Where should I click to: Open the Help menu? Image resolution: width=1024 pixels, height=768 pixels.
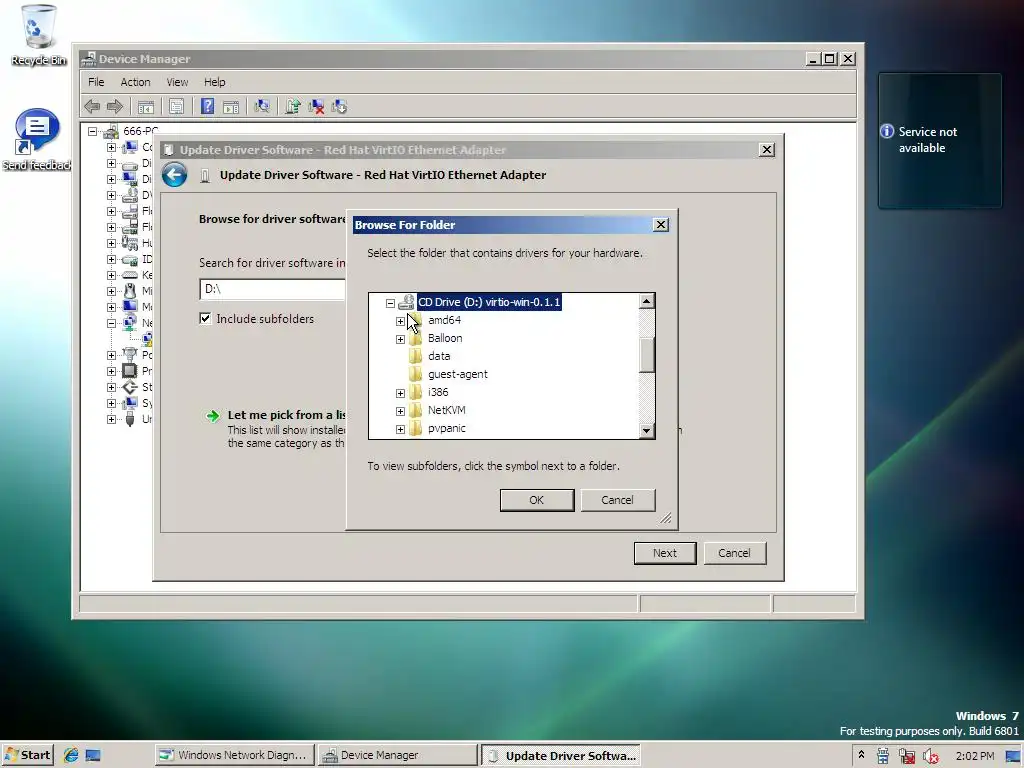point(214,82)
